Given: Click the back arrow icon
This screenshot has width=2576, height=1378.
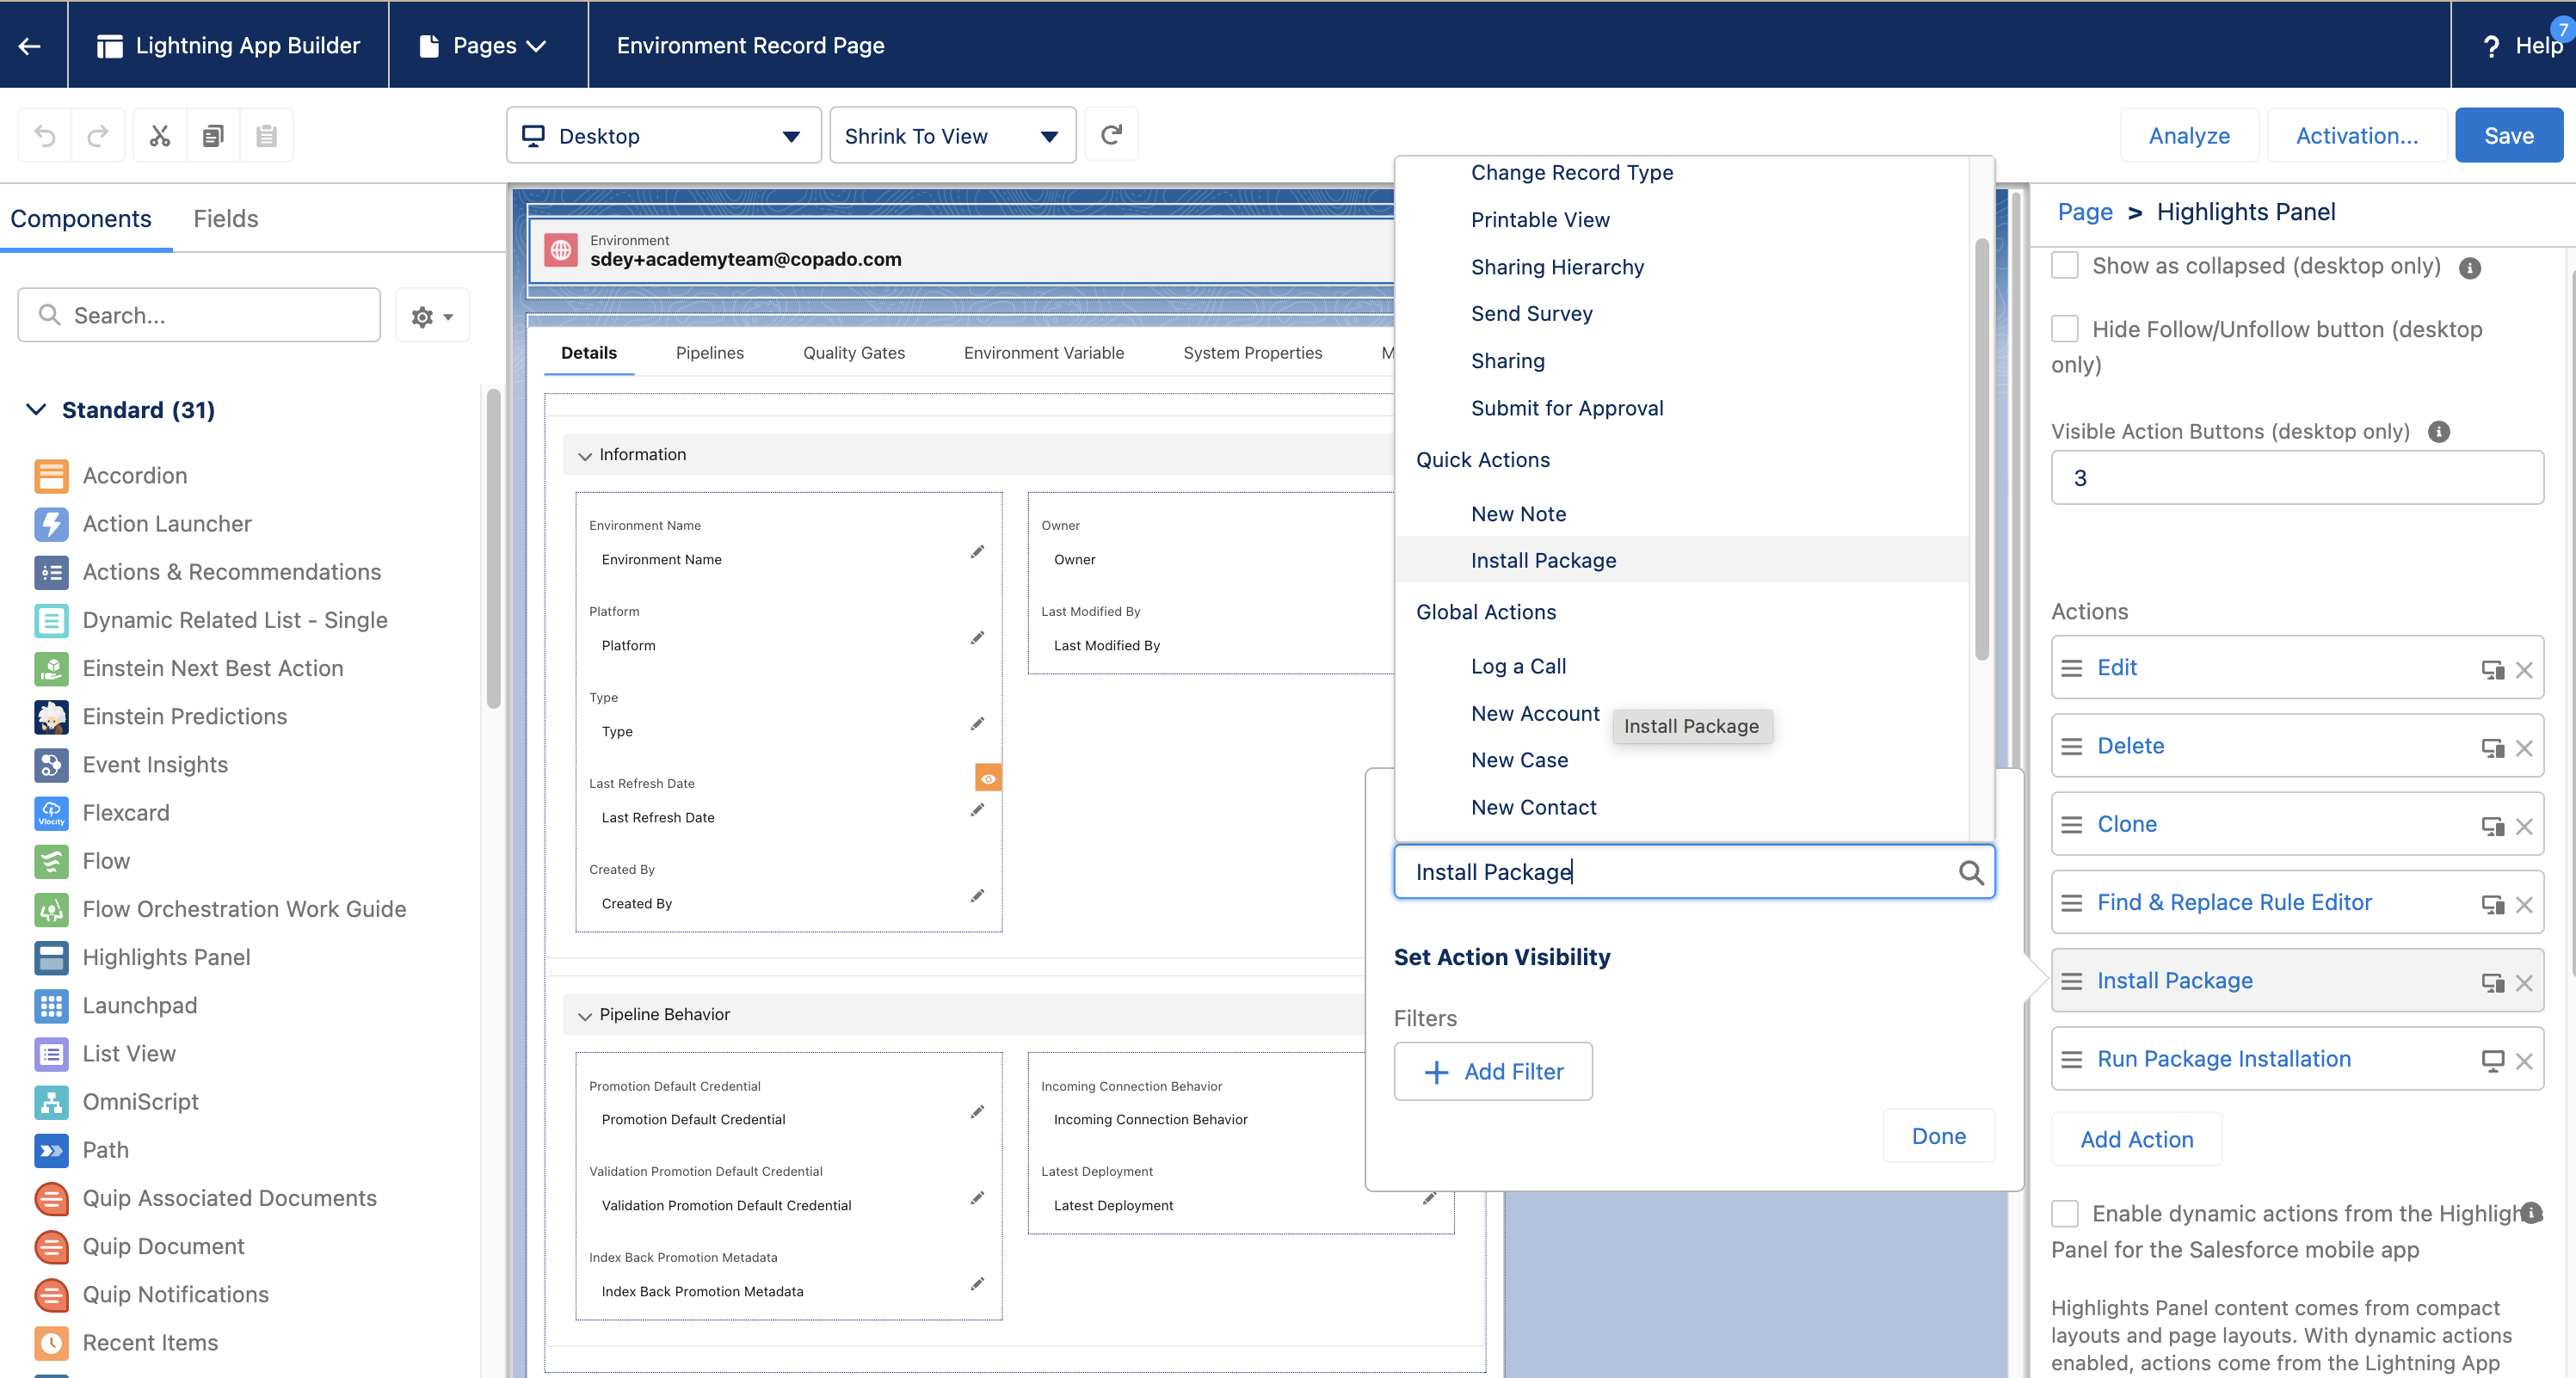Looking at the screenshot, I should pos(30,45).
